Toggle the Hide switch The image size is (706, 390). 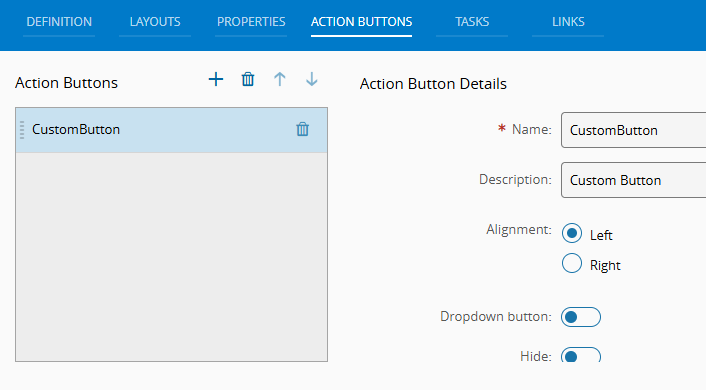pos(581,355)
